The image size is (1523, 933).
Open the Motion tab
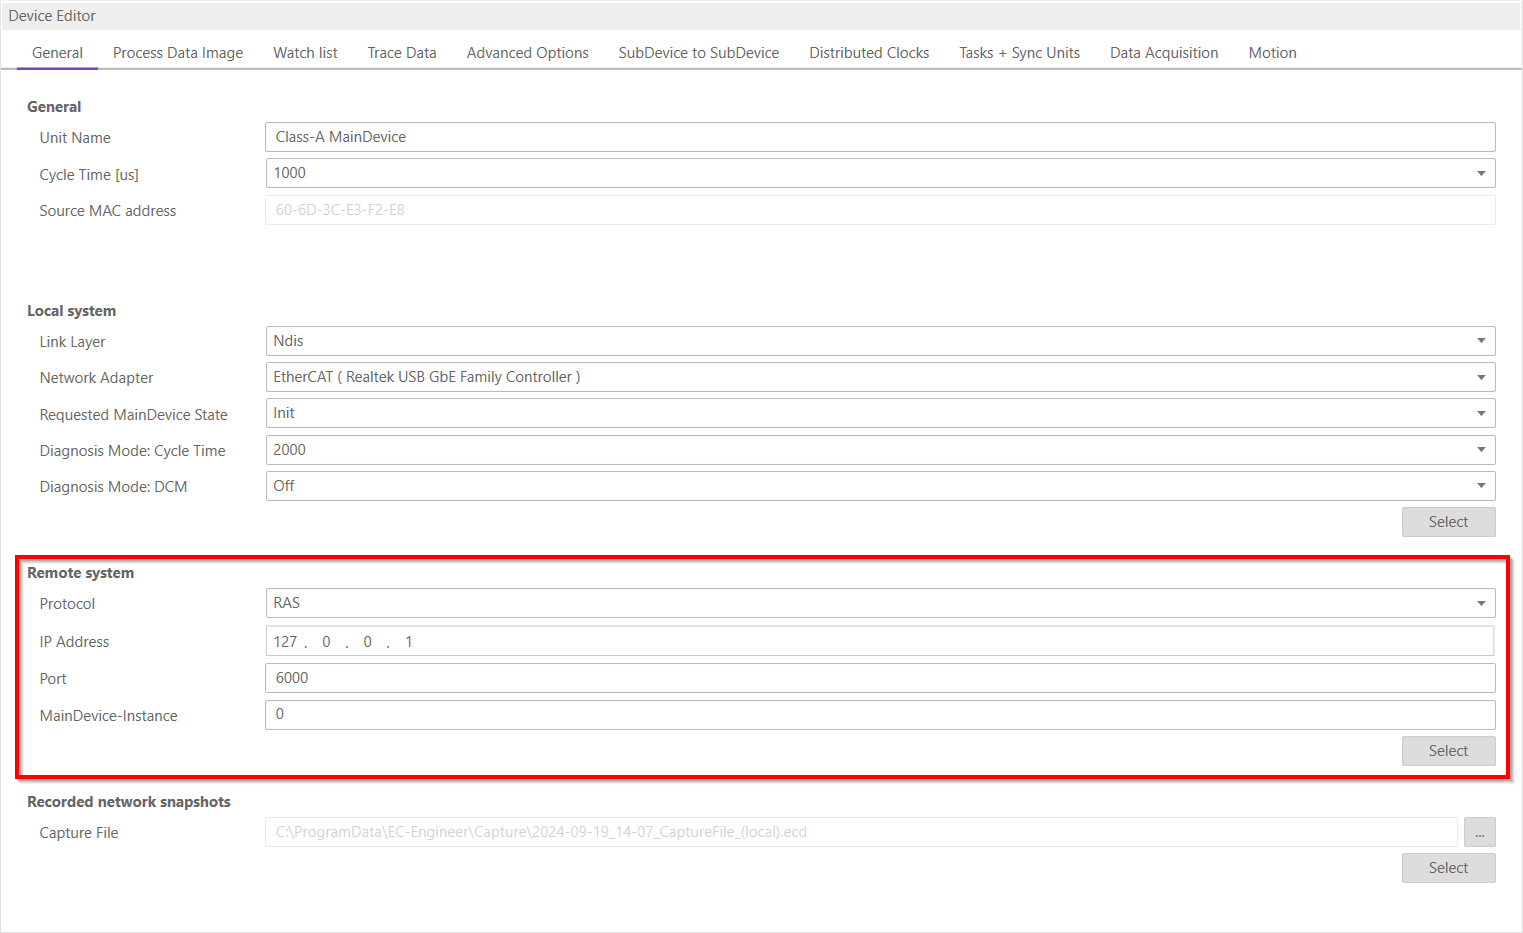pos(1272,53)
